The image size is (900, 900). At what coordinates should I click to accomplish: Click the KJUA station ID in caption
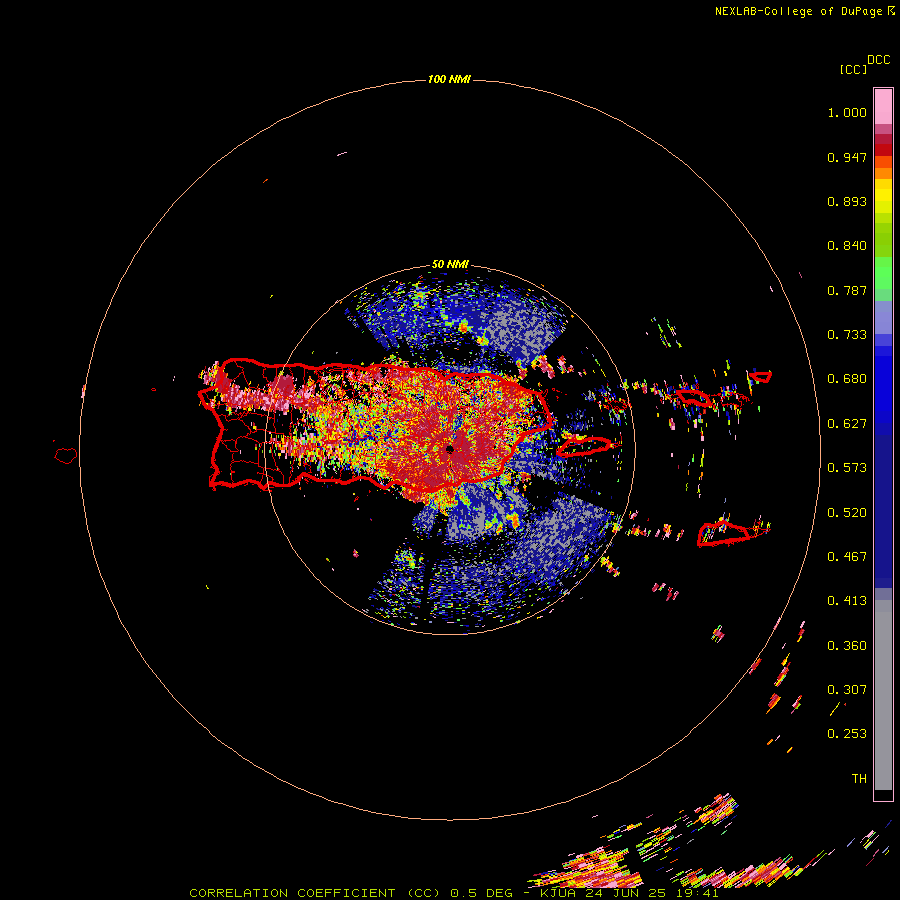pyautogui.click(x=559, y=893)
